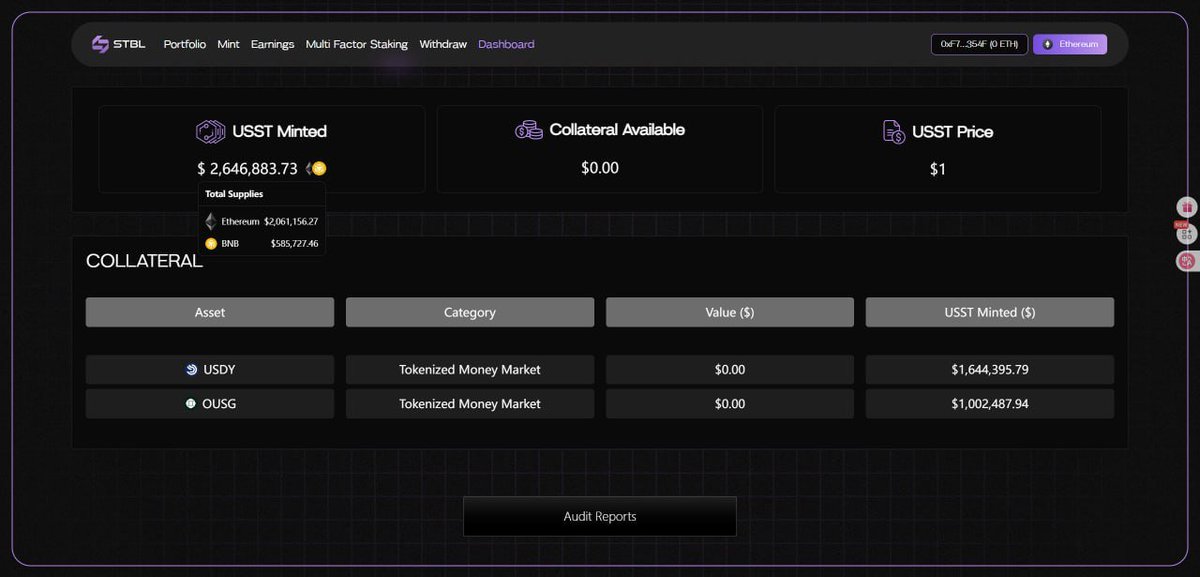Viewport: 1200px width, 577px height.
Task: Click the USDY token icon
Action: coord(192,370)
